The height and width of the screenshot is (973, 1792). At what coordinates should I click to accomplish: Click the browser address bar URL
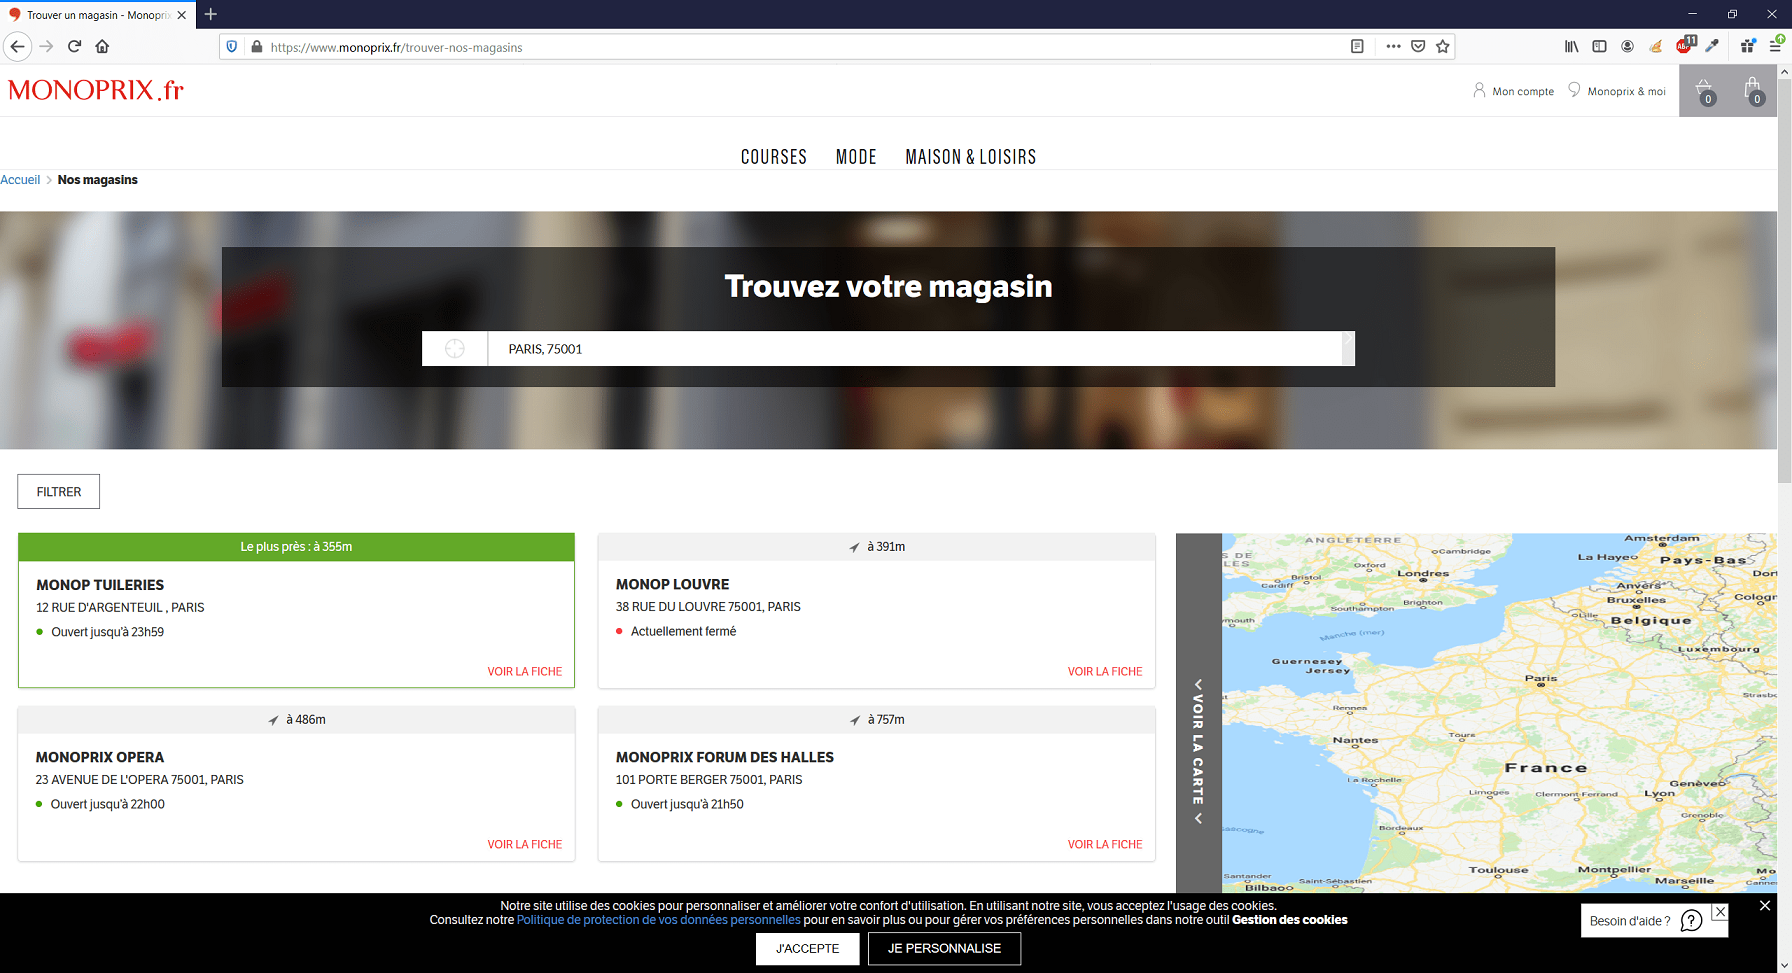(397, 47)
